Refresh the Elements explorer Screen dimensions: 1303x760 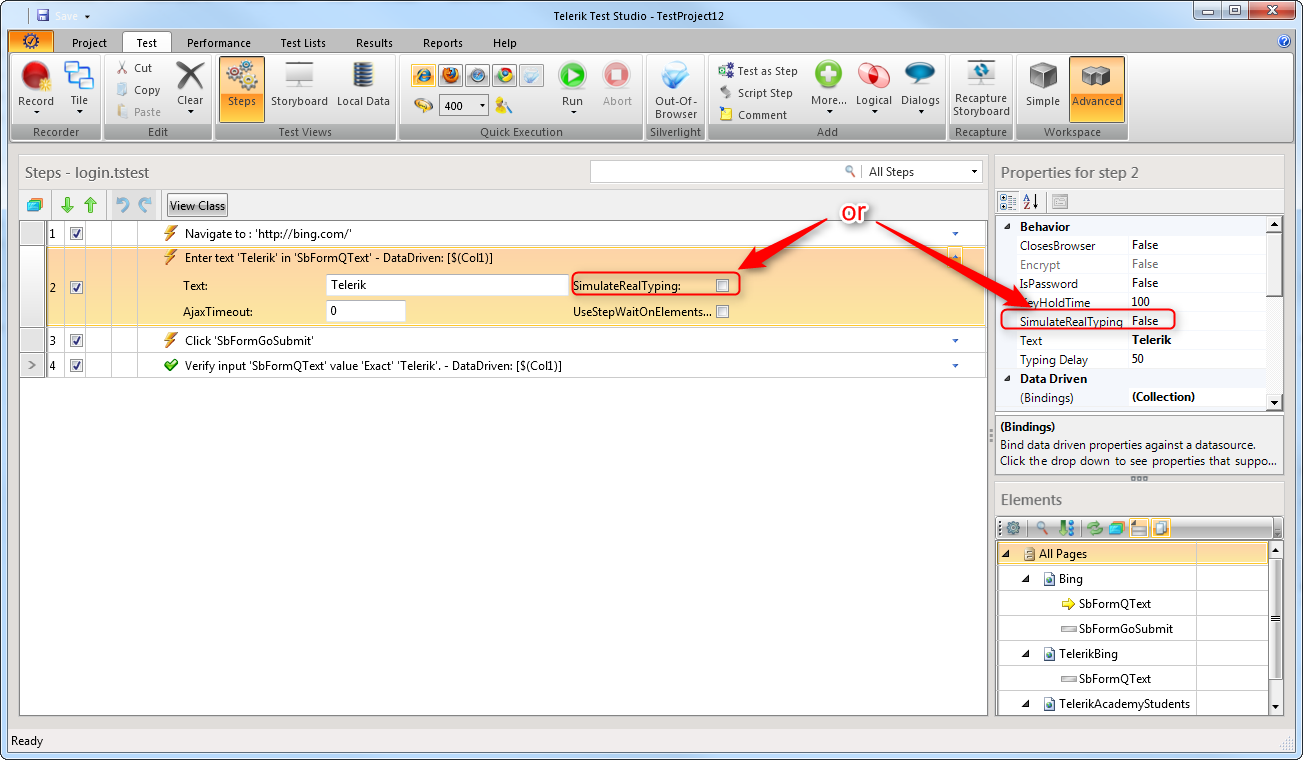coord(1095,528)
